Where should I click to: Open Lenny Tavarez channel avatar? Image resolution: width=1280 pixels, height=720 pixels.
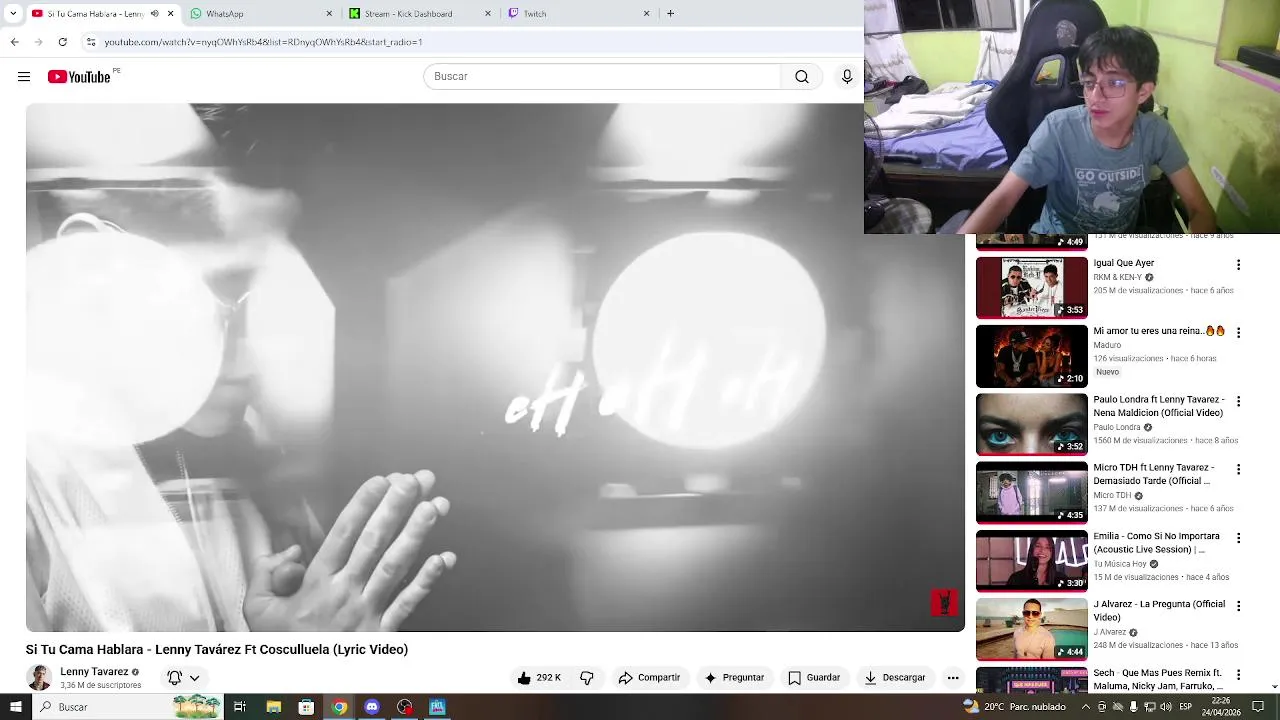click(x=39, y=678)
